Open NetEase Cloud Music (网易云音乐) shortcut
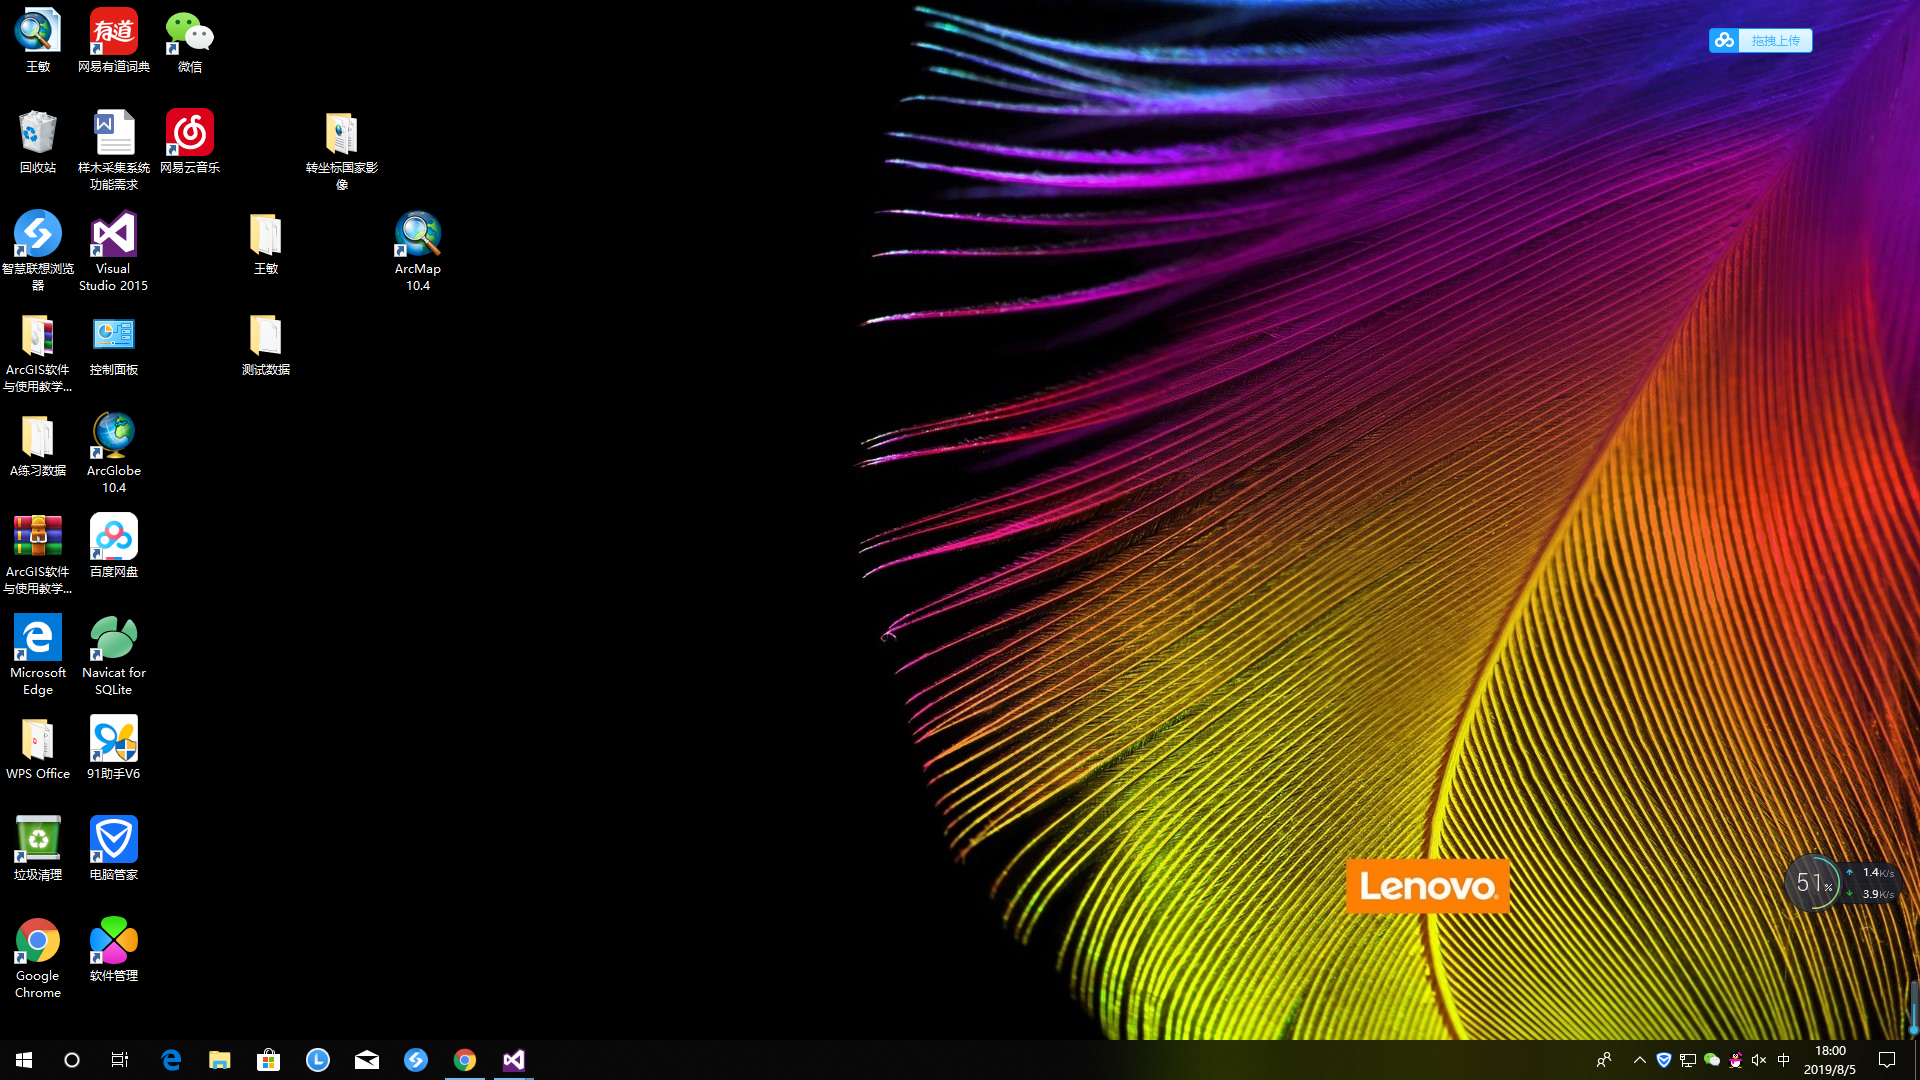This screenshot has height=1080, width=1920. click(x=189, y=135)
